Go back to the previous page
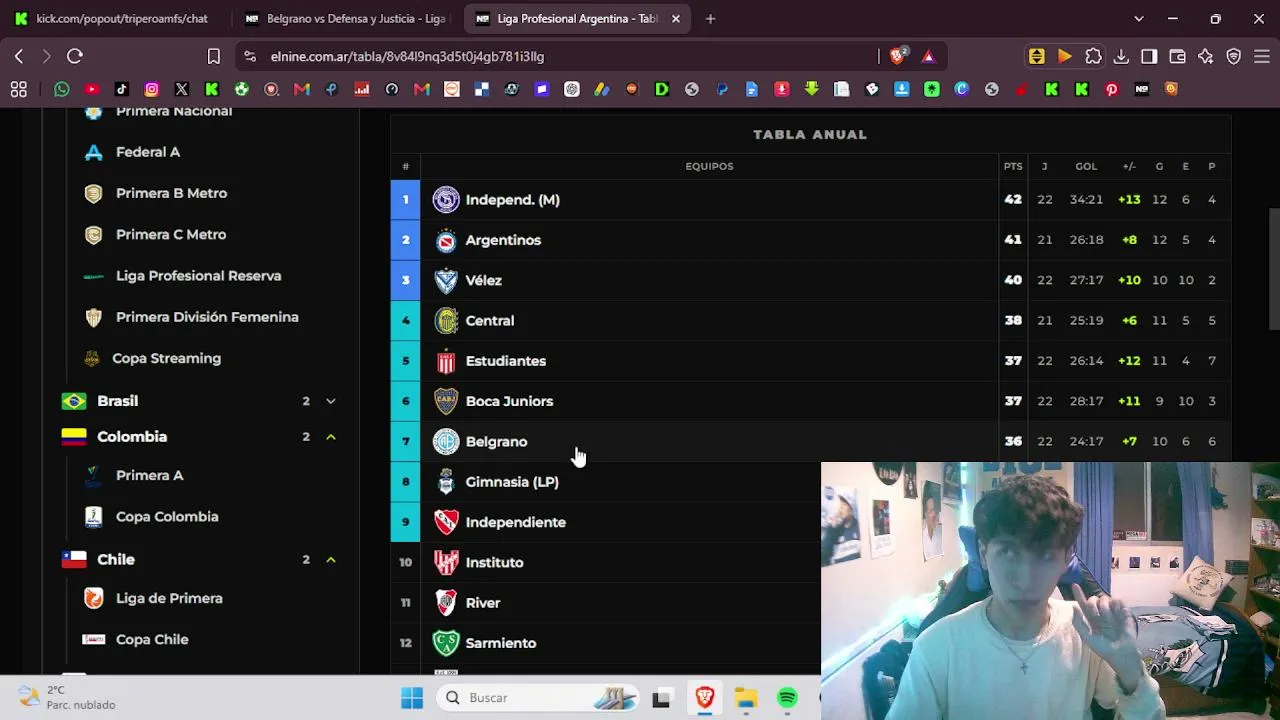The height and width of the screenshot is (720, 1280). (x=19, y=56)
